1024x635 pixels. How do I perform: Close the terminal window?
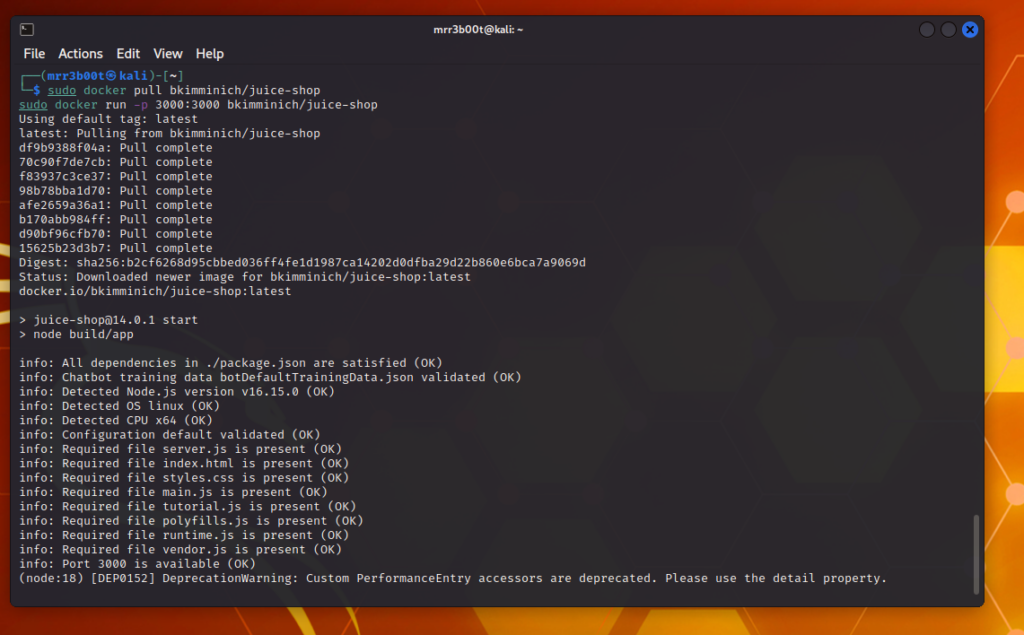point(970,29)
